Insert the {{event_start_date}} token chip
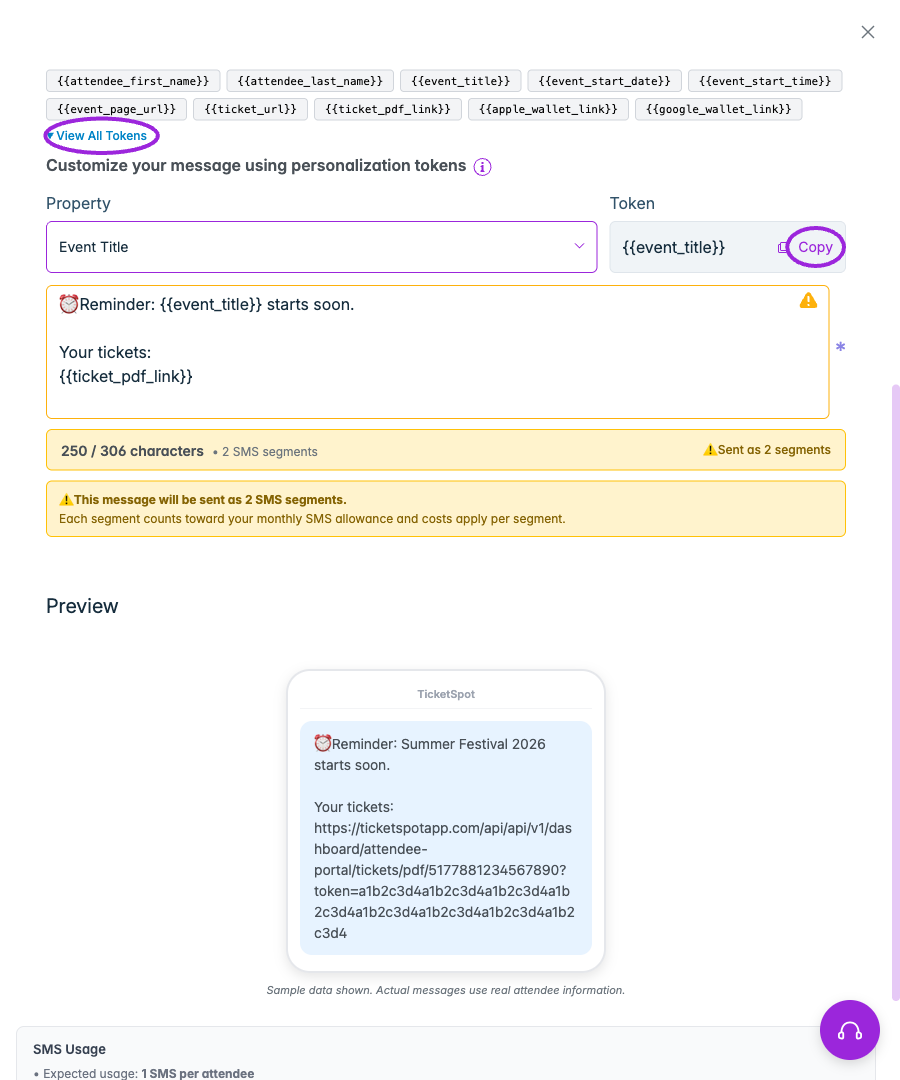 point(604,81)
